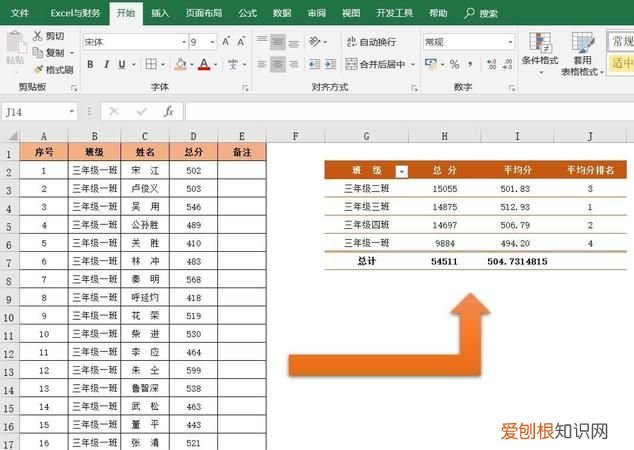This screenshot has width=634, height=450.
Task: Open the Alignment group dialog launcher
Action: point(414,88)
